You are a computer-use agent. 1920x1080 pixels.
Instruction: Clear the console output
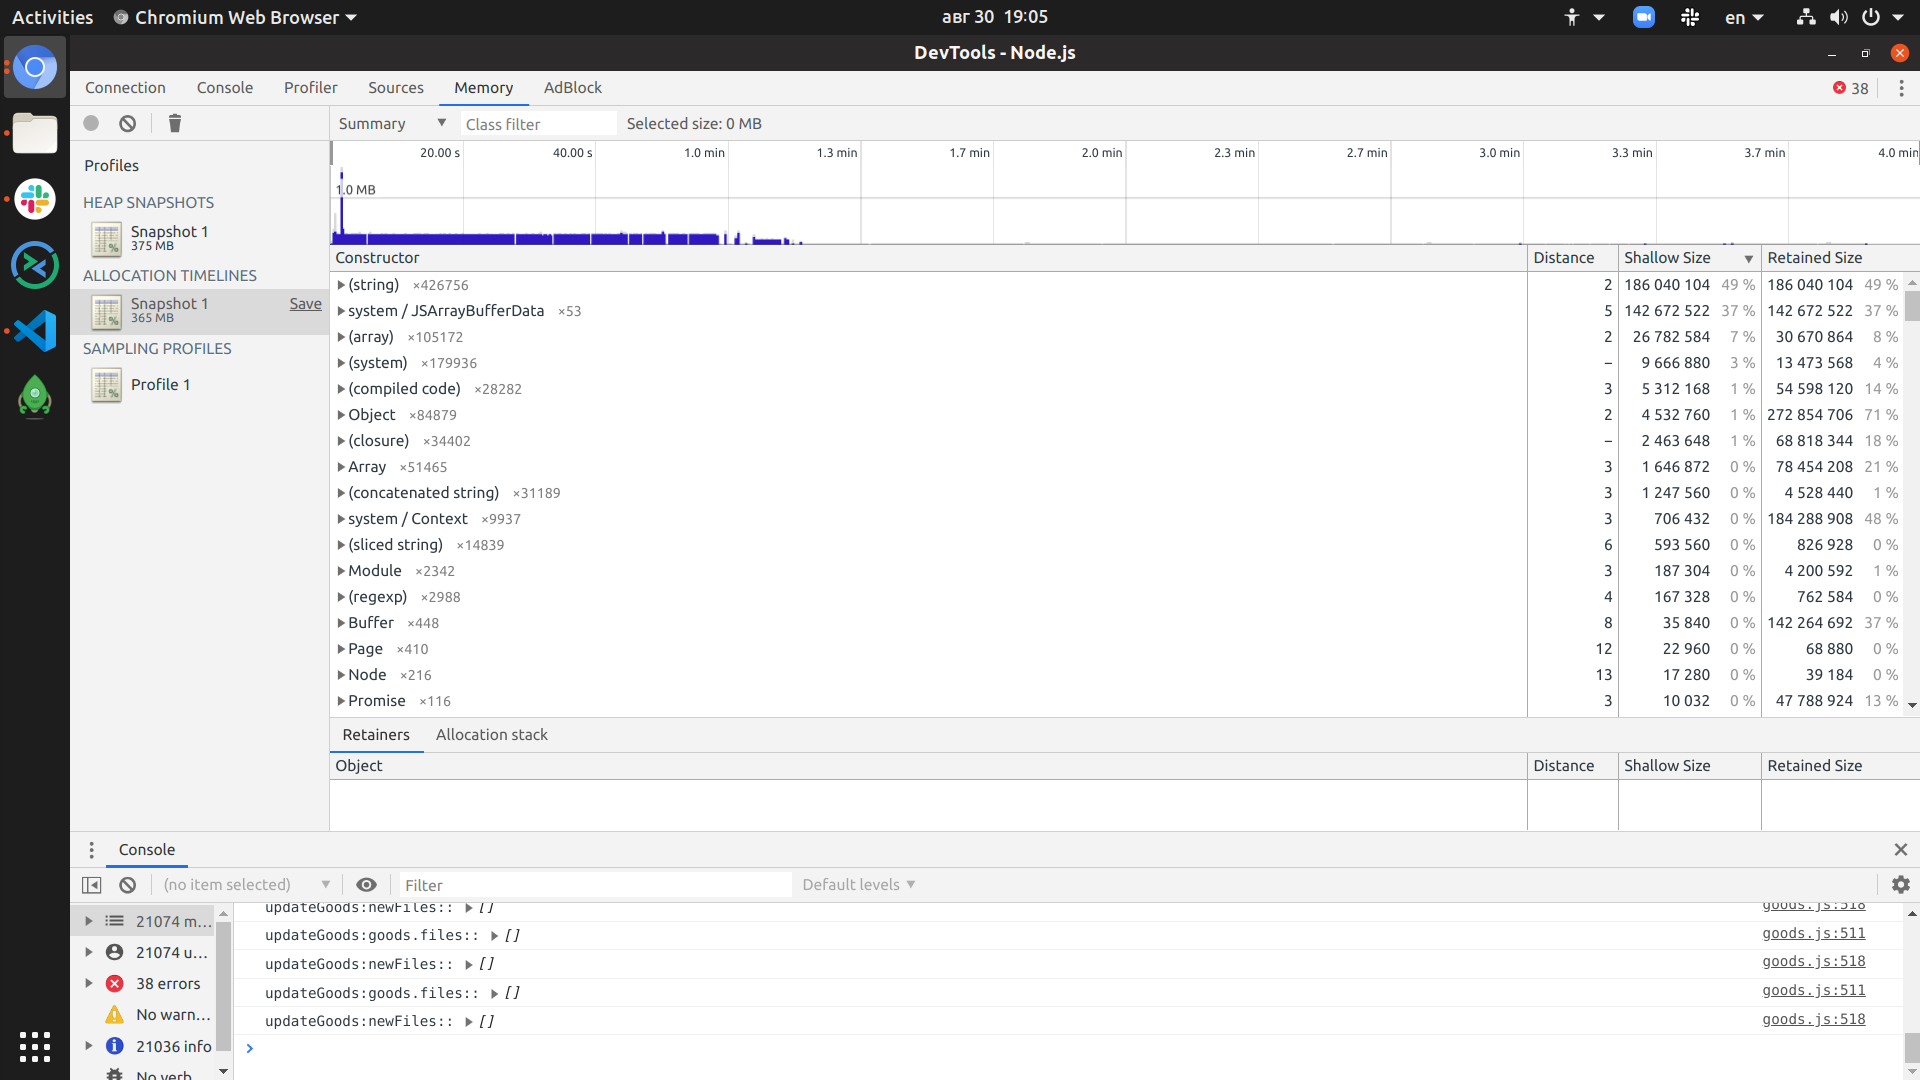tap(127, 885)
